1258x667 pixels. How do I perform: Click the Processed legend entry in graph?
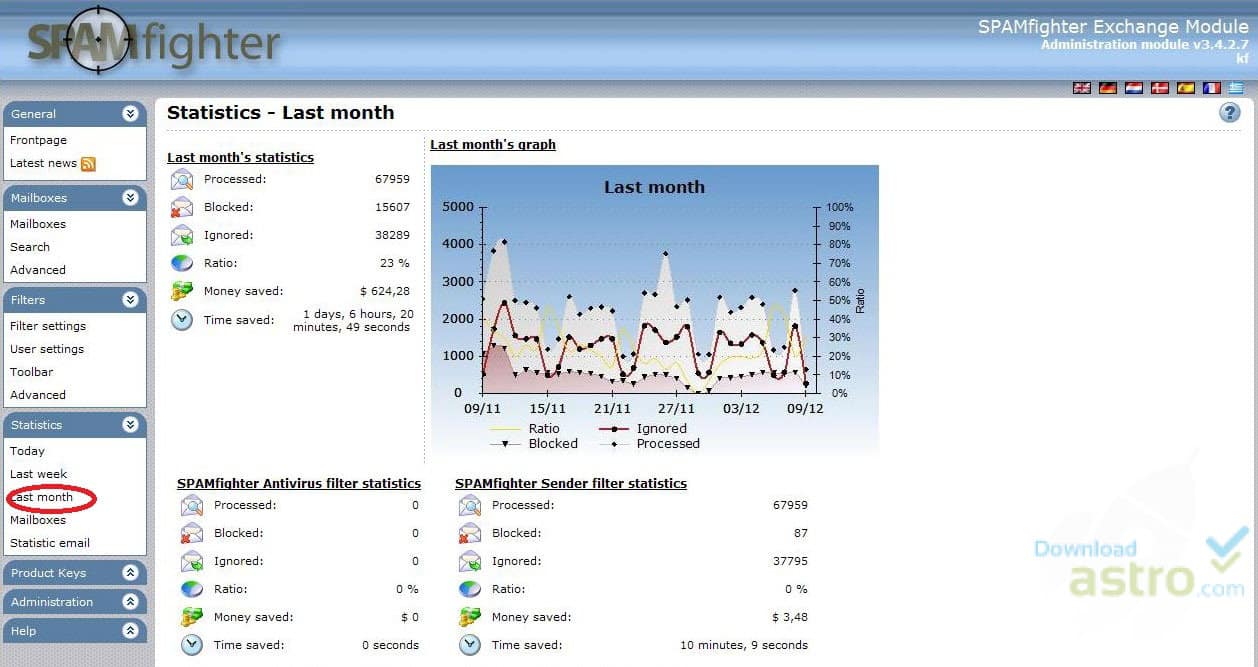tap(649, 443)
